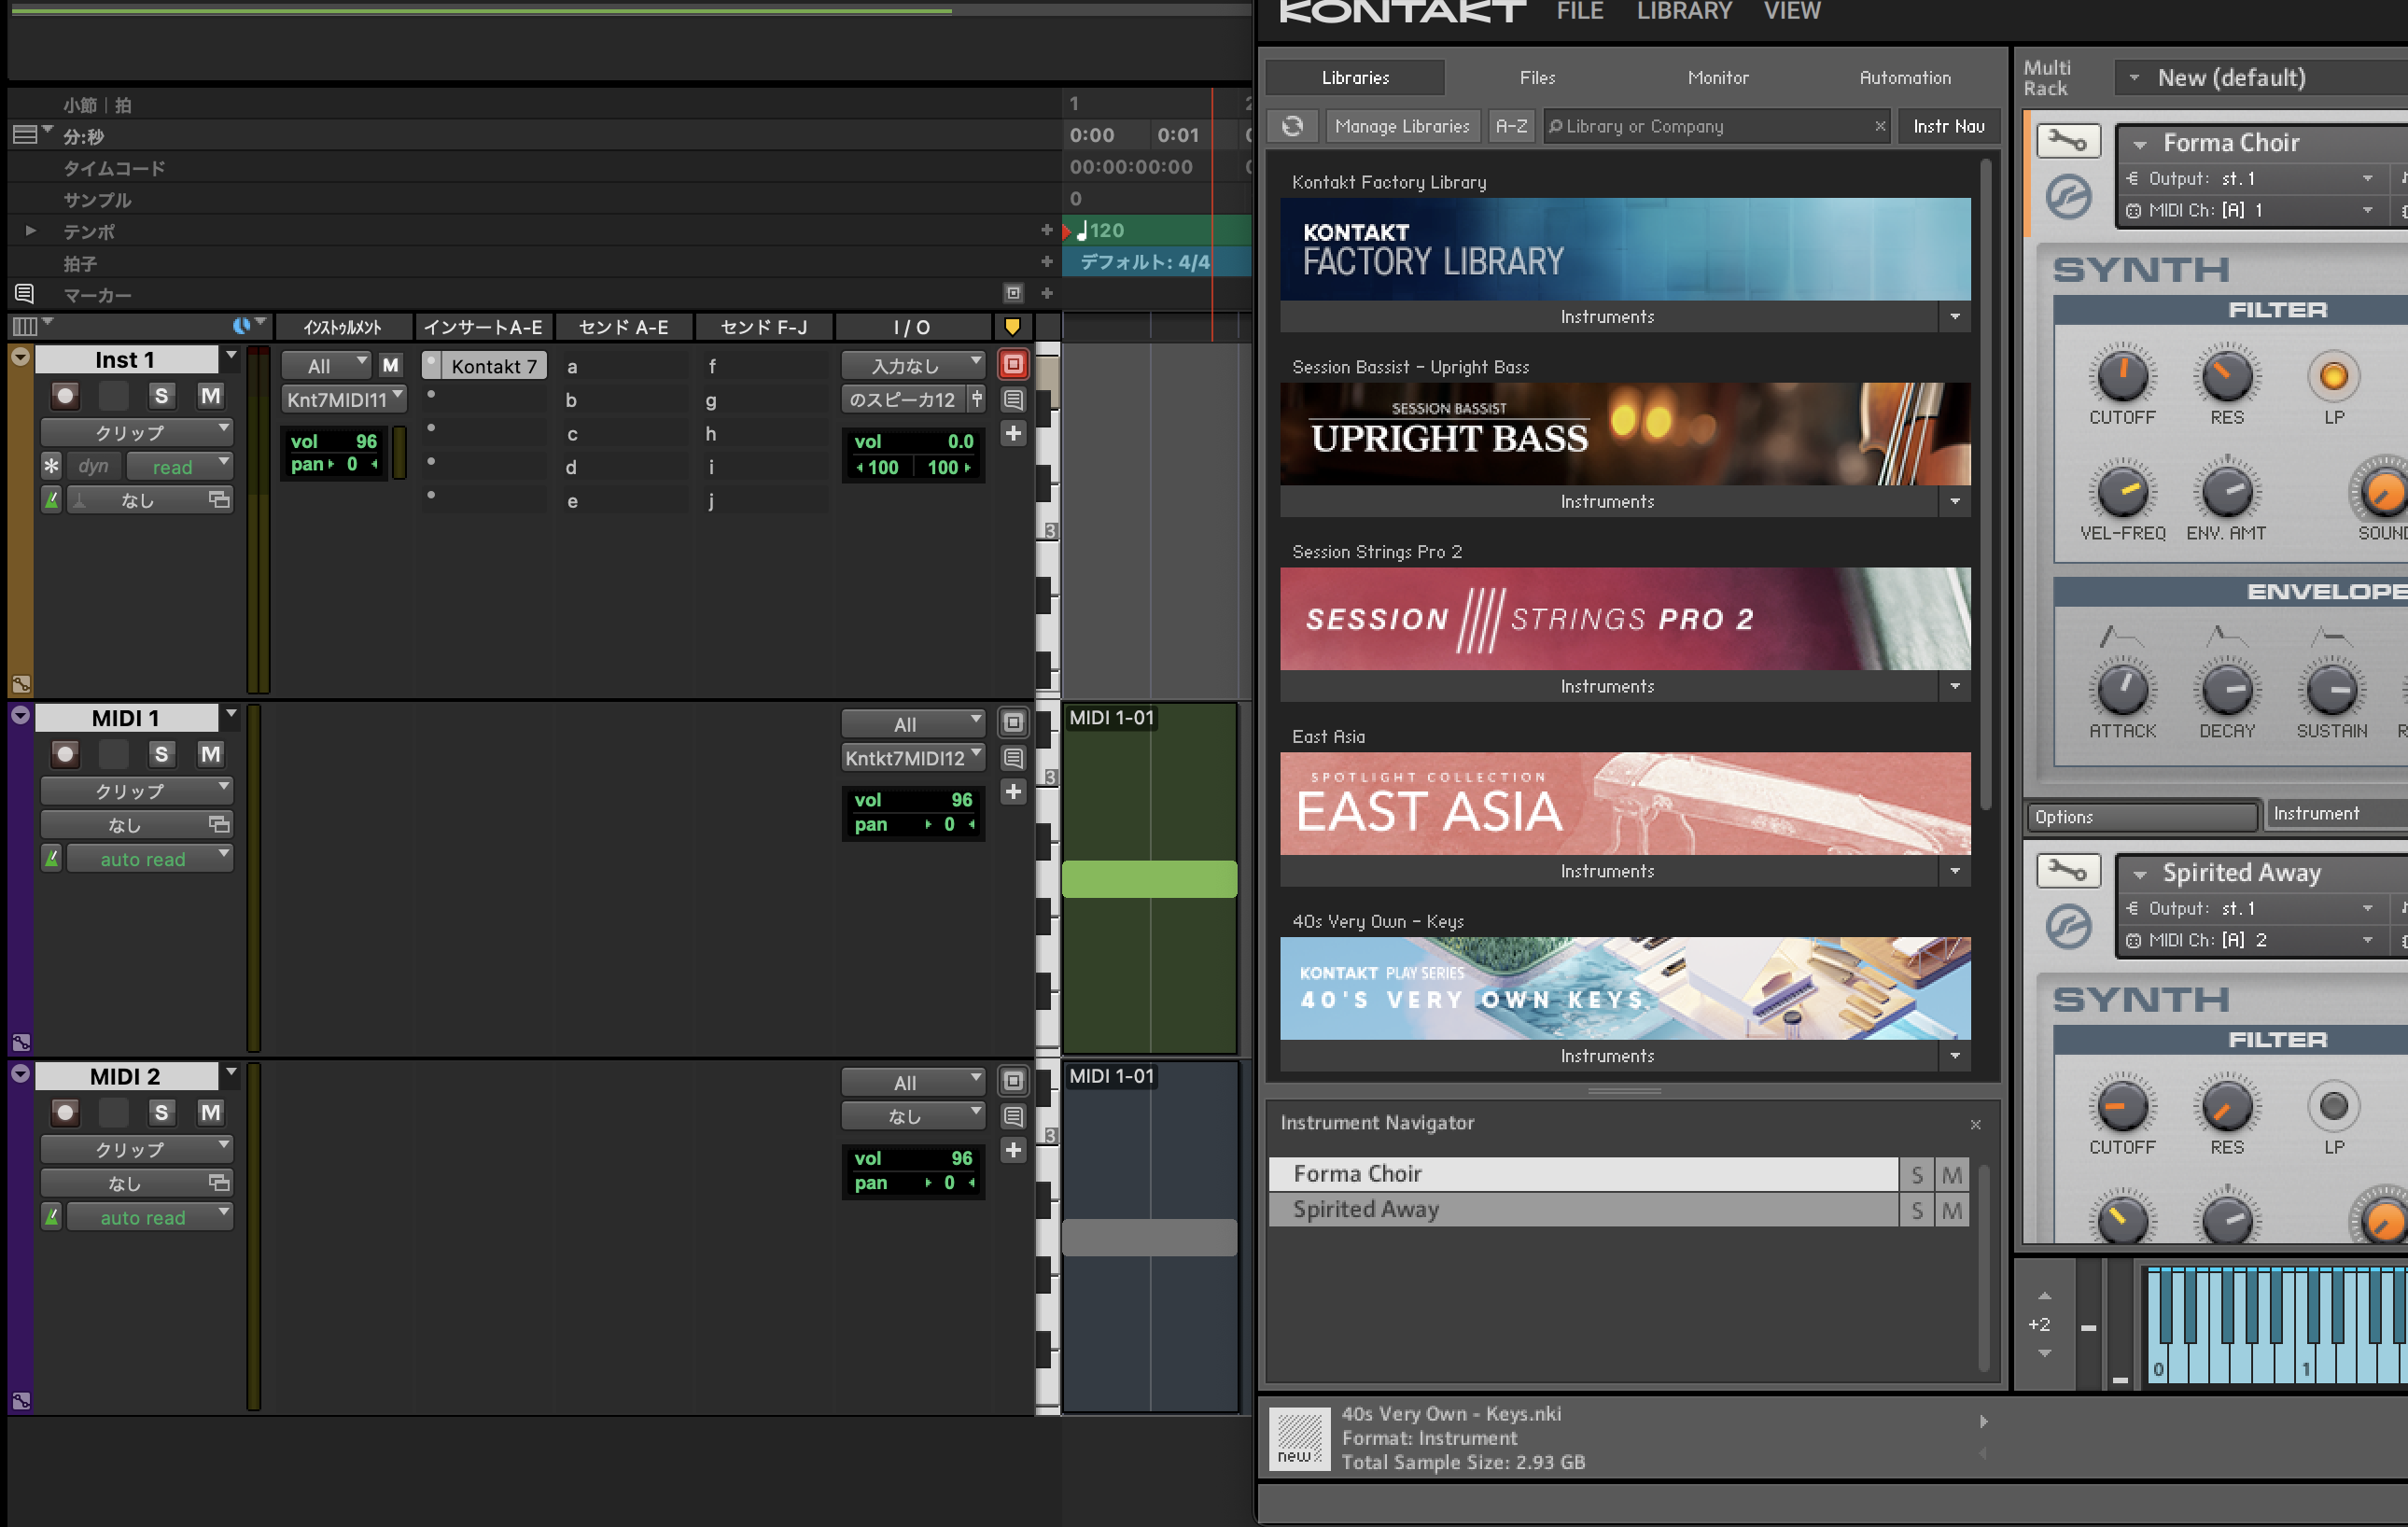
Task: Click the MIDI 2 track view icon at bottom
Action: pos(21,1401)
